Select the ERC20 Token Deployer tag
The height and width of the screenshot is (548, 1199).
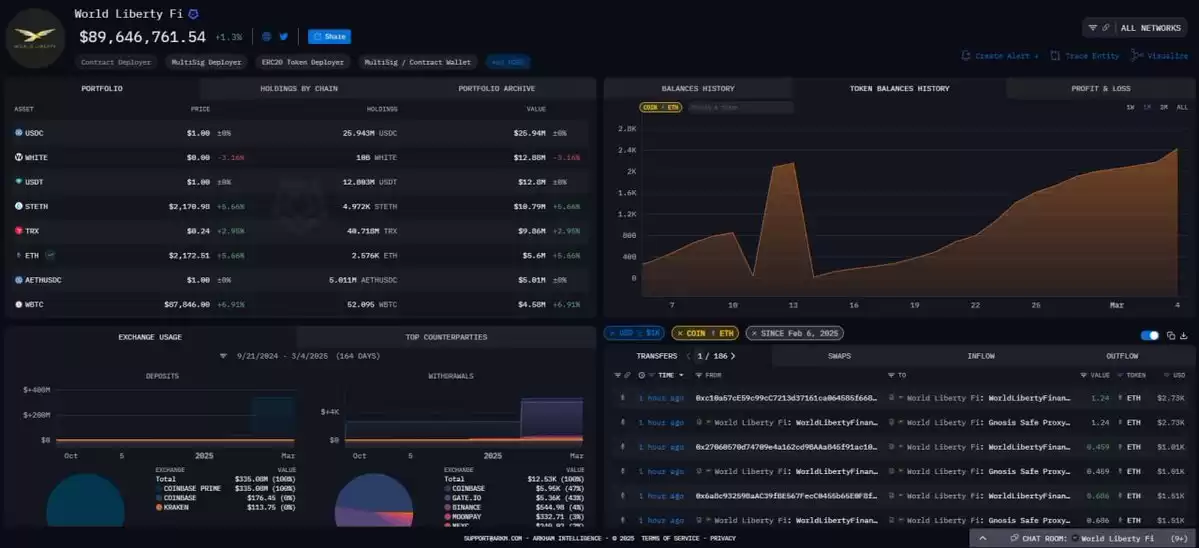click(302, 63)
